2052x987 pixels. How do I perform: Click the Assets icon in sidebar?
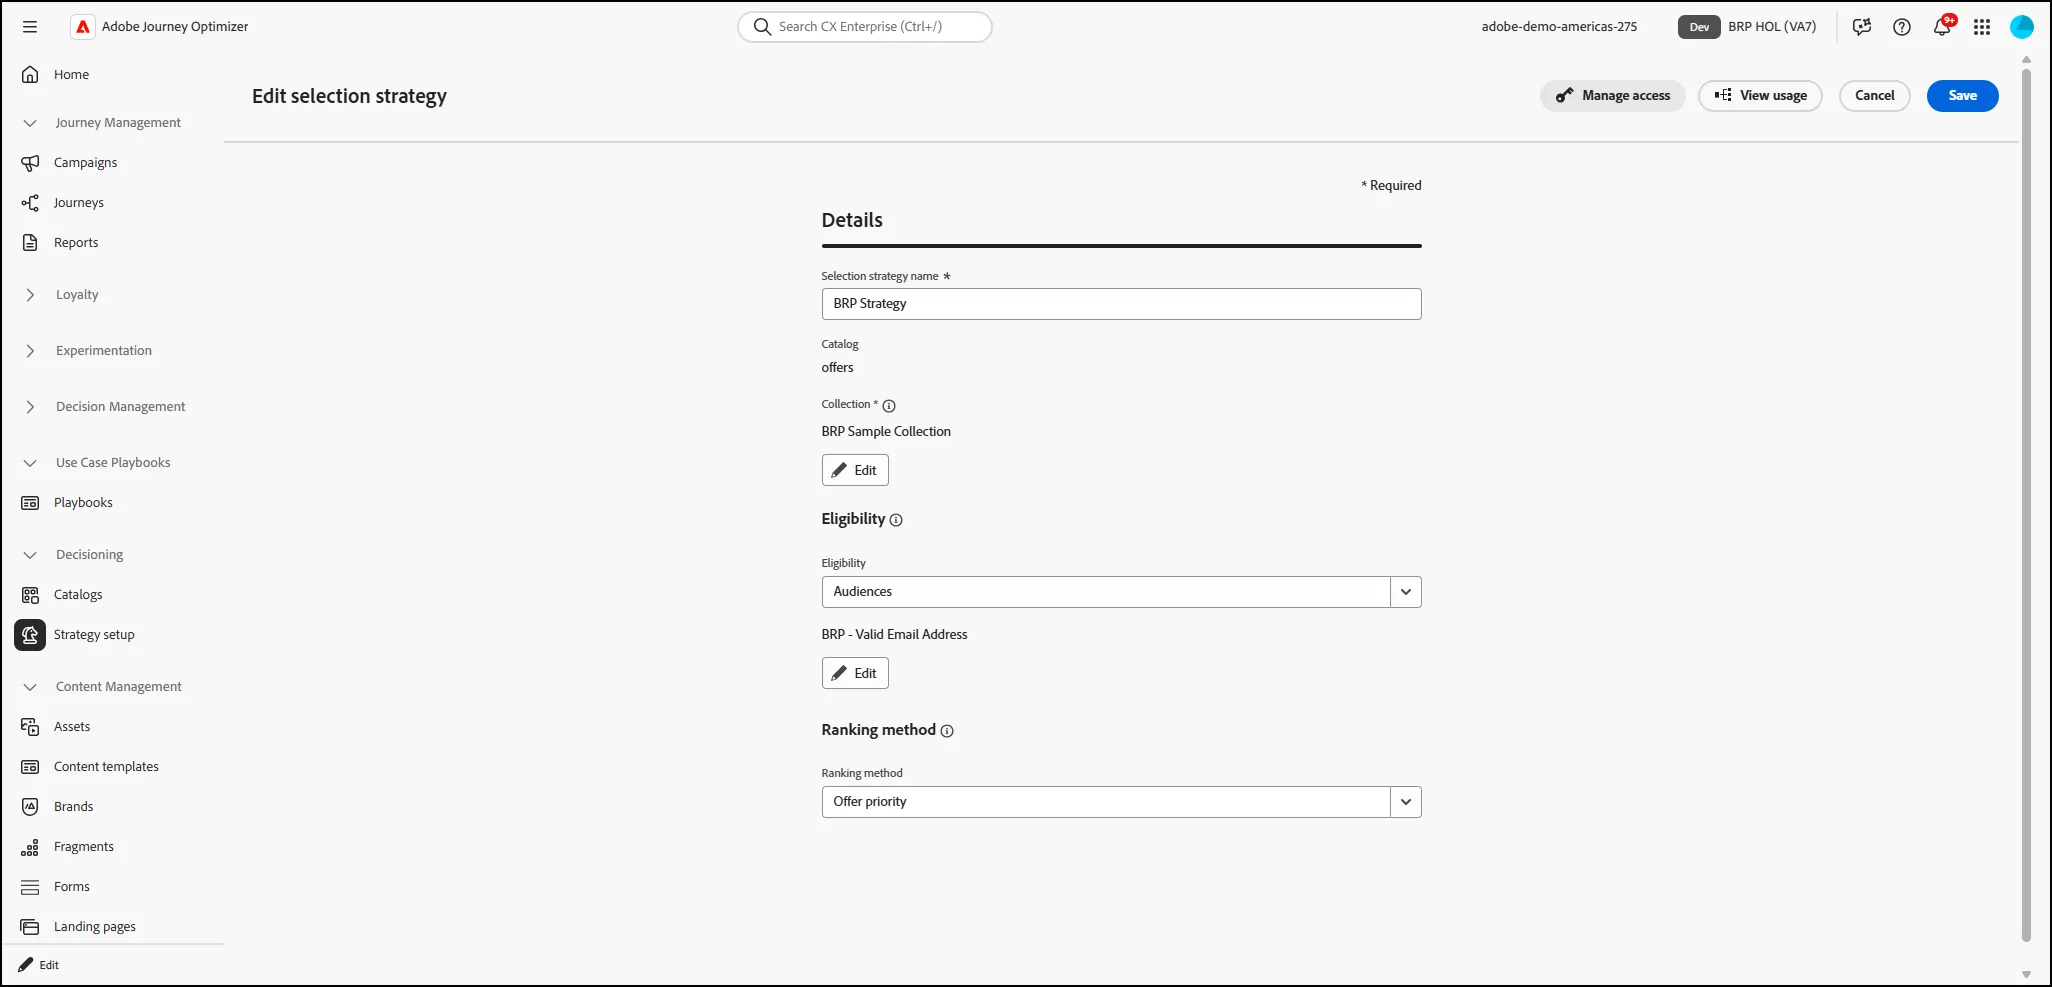30,727
